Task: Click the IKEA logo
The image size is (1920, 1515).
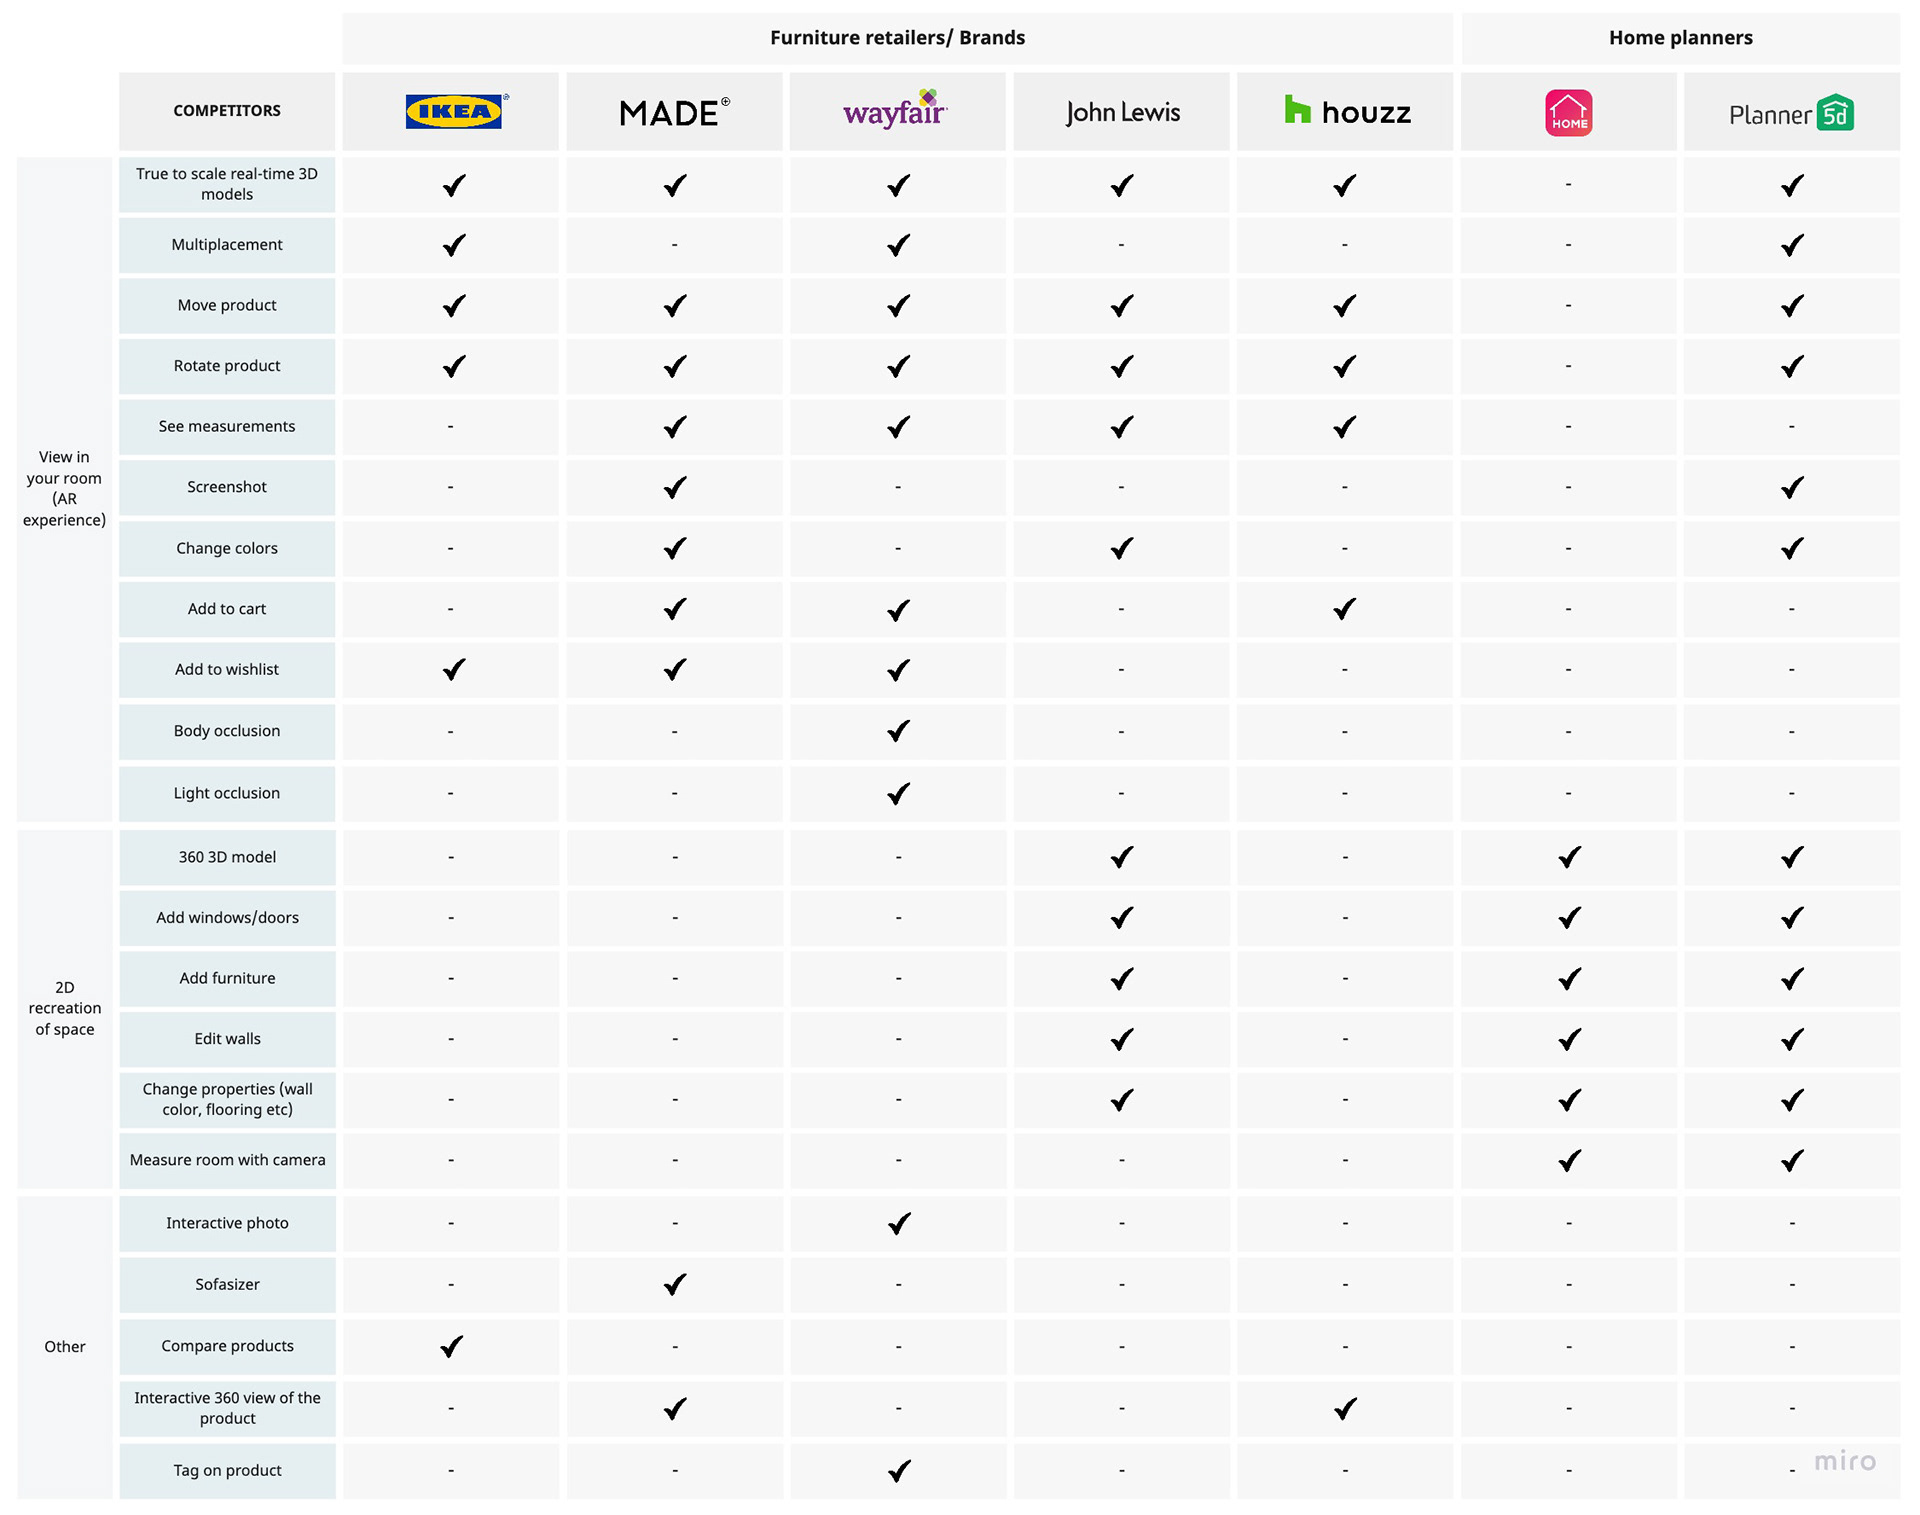Action: pos(457,111)
